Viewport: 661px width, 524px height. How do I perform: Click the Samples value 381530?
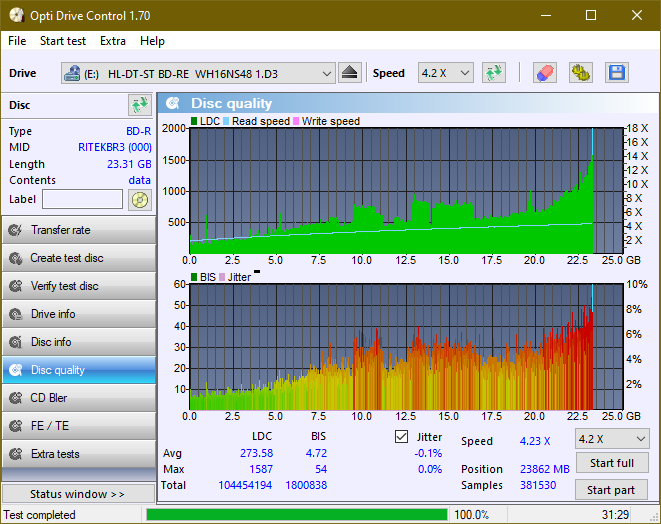538,485
